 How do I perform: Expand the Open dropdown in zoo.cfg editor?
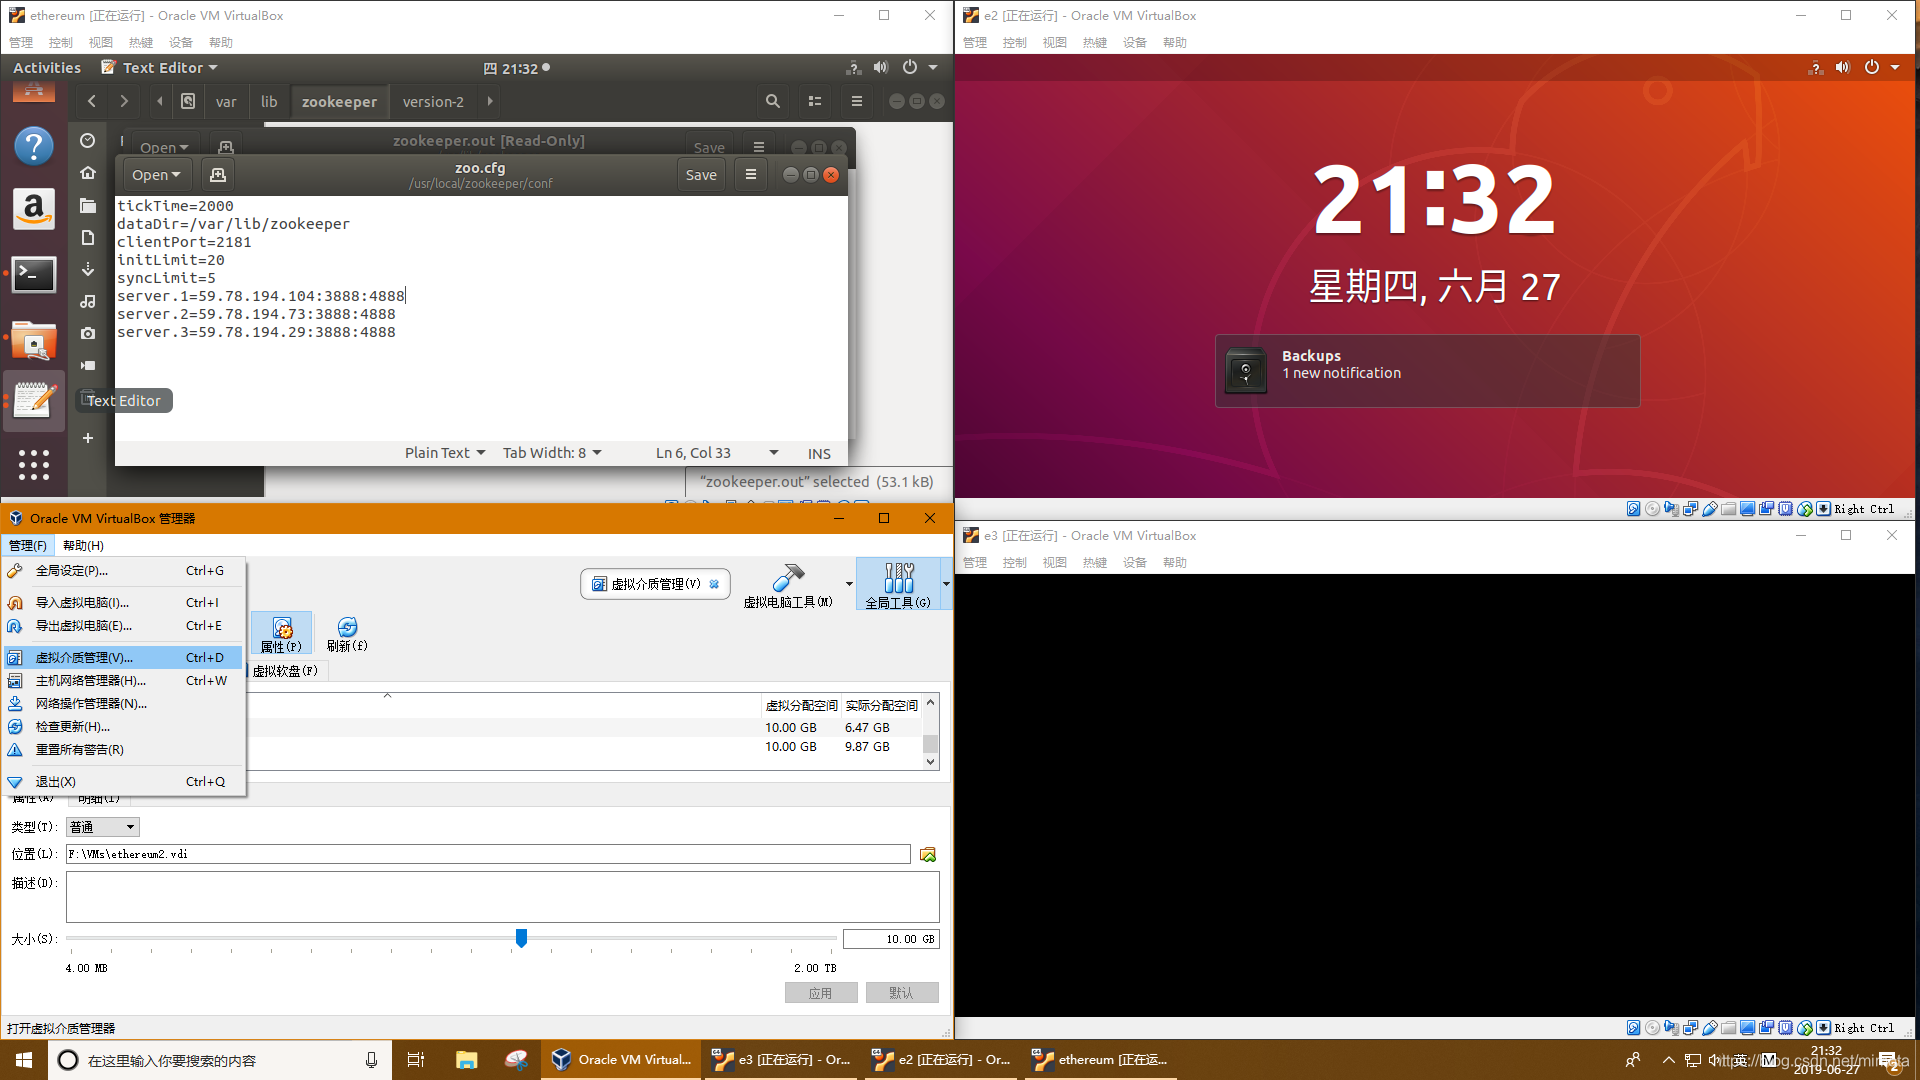coord(157,175)
